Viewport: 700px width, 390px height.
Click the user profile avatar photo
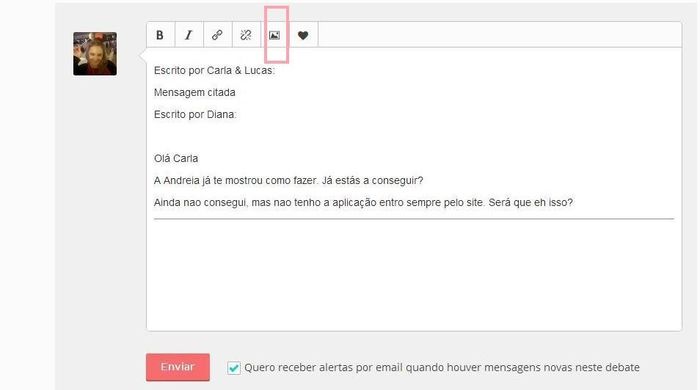[x=95, y=54]
